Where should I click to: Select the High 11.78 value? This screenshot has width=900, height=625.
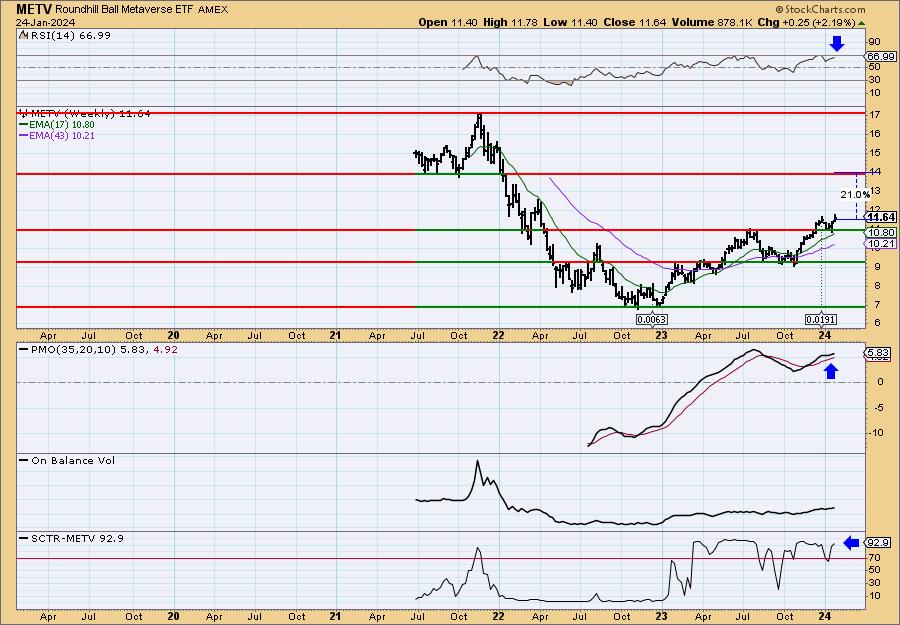[x=510, y=22]
